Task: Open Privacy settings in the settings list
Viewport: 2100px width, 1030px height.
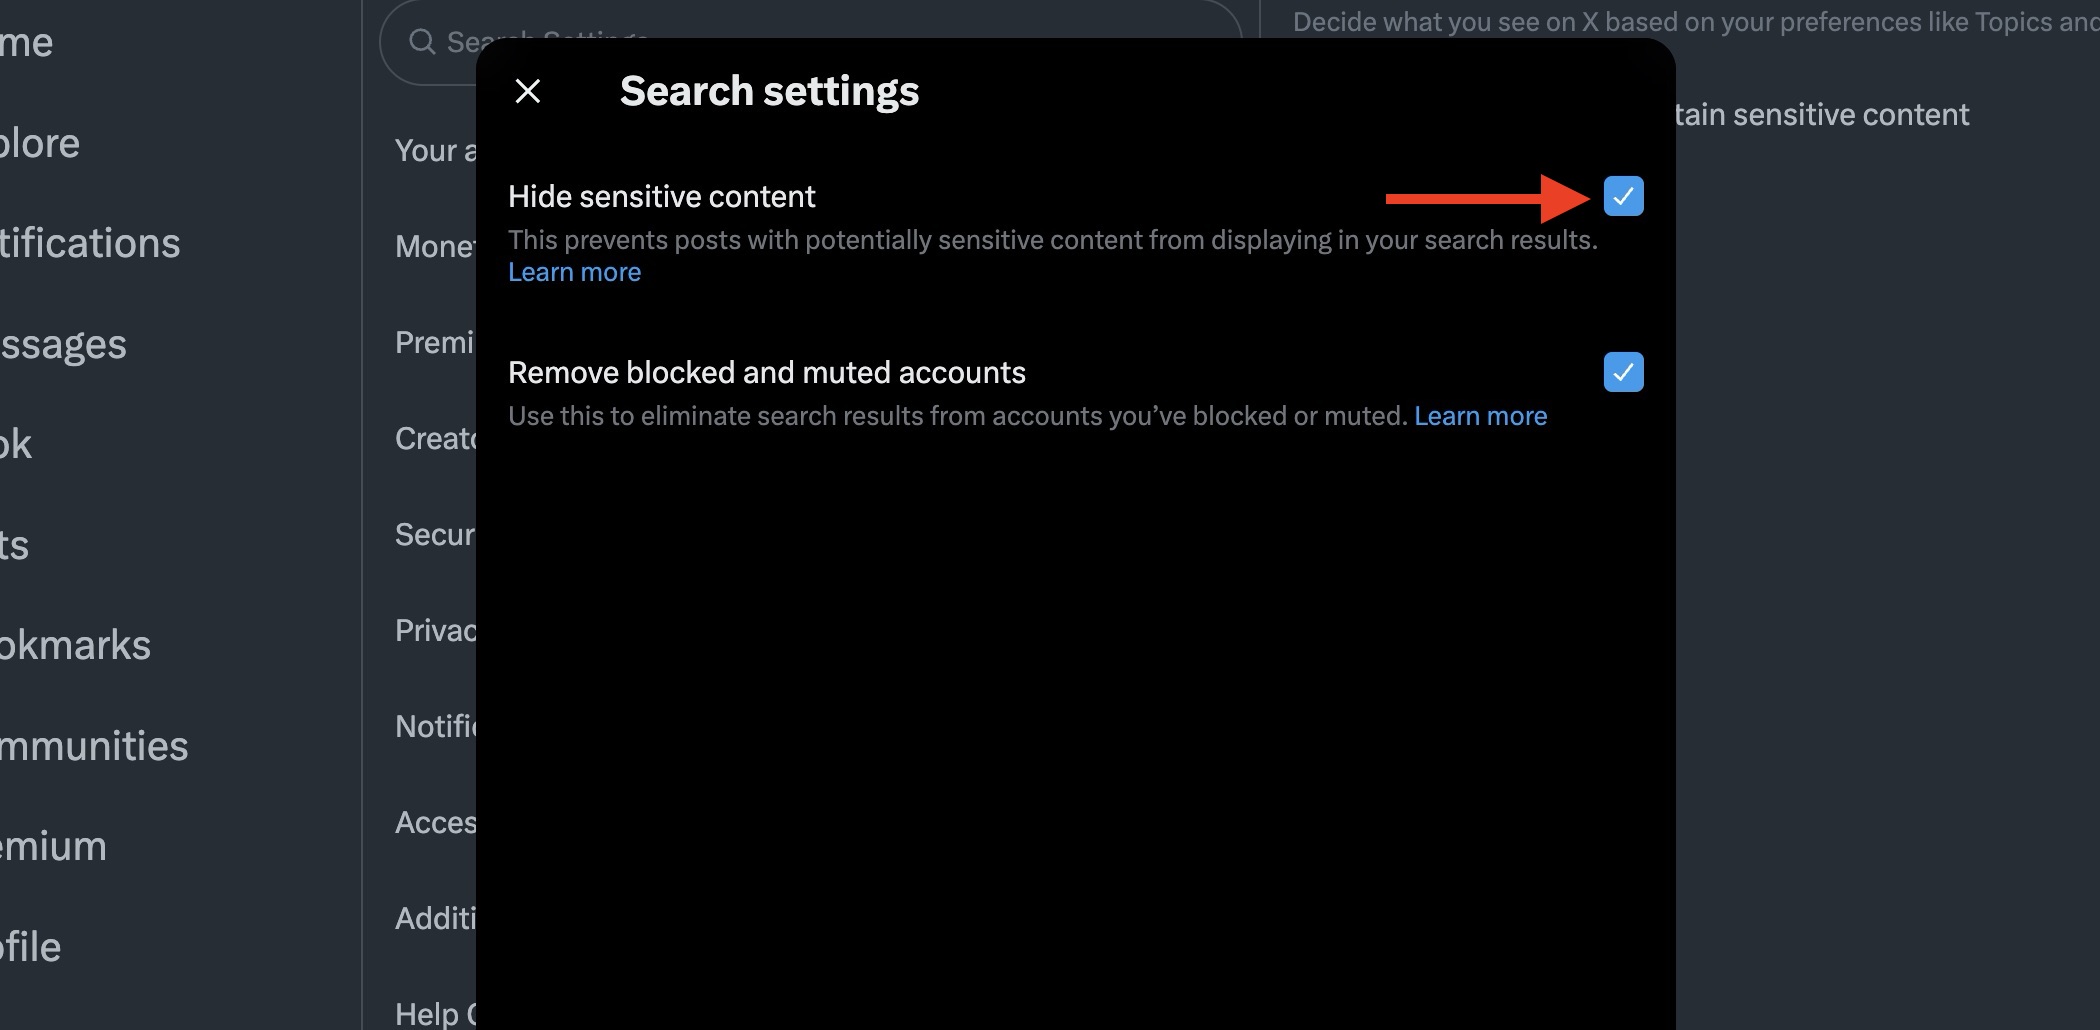Action: click(x=435, y=630)
